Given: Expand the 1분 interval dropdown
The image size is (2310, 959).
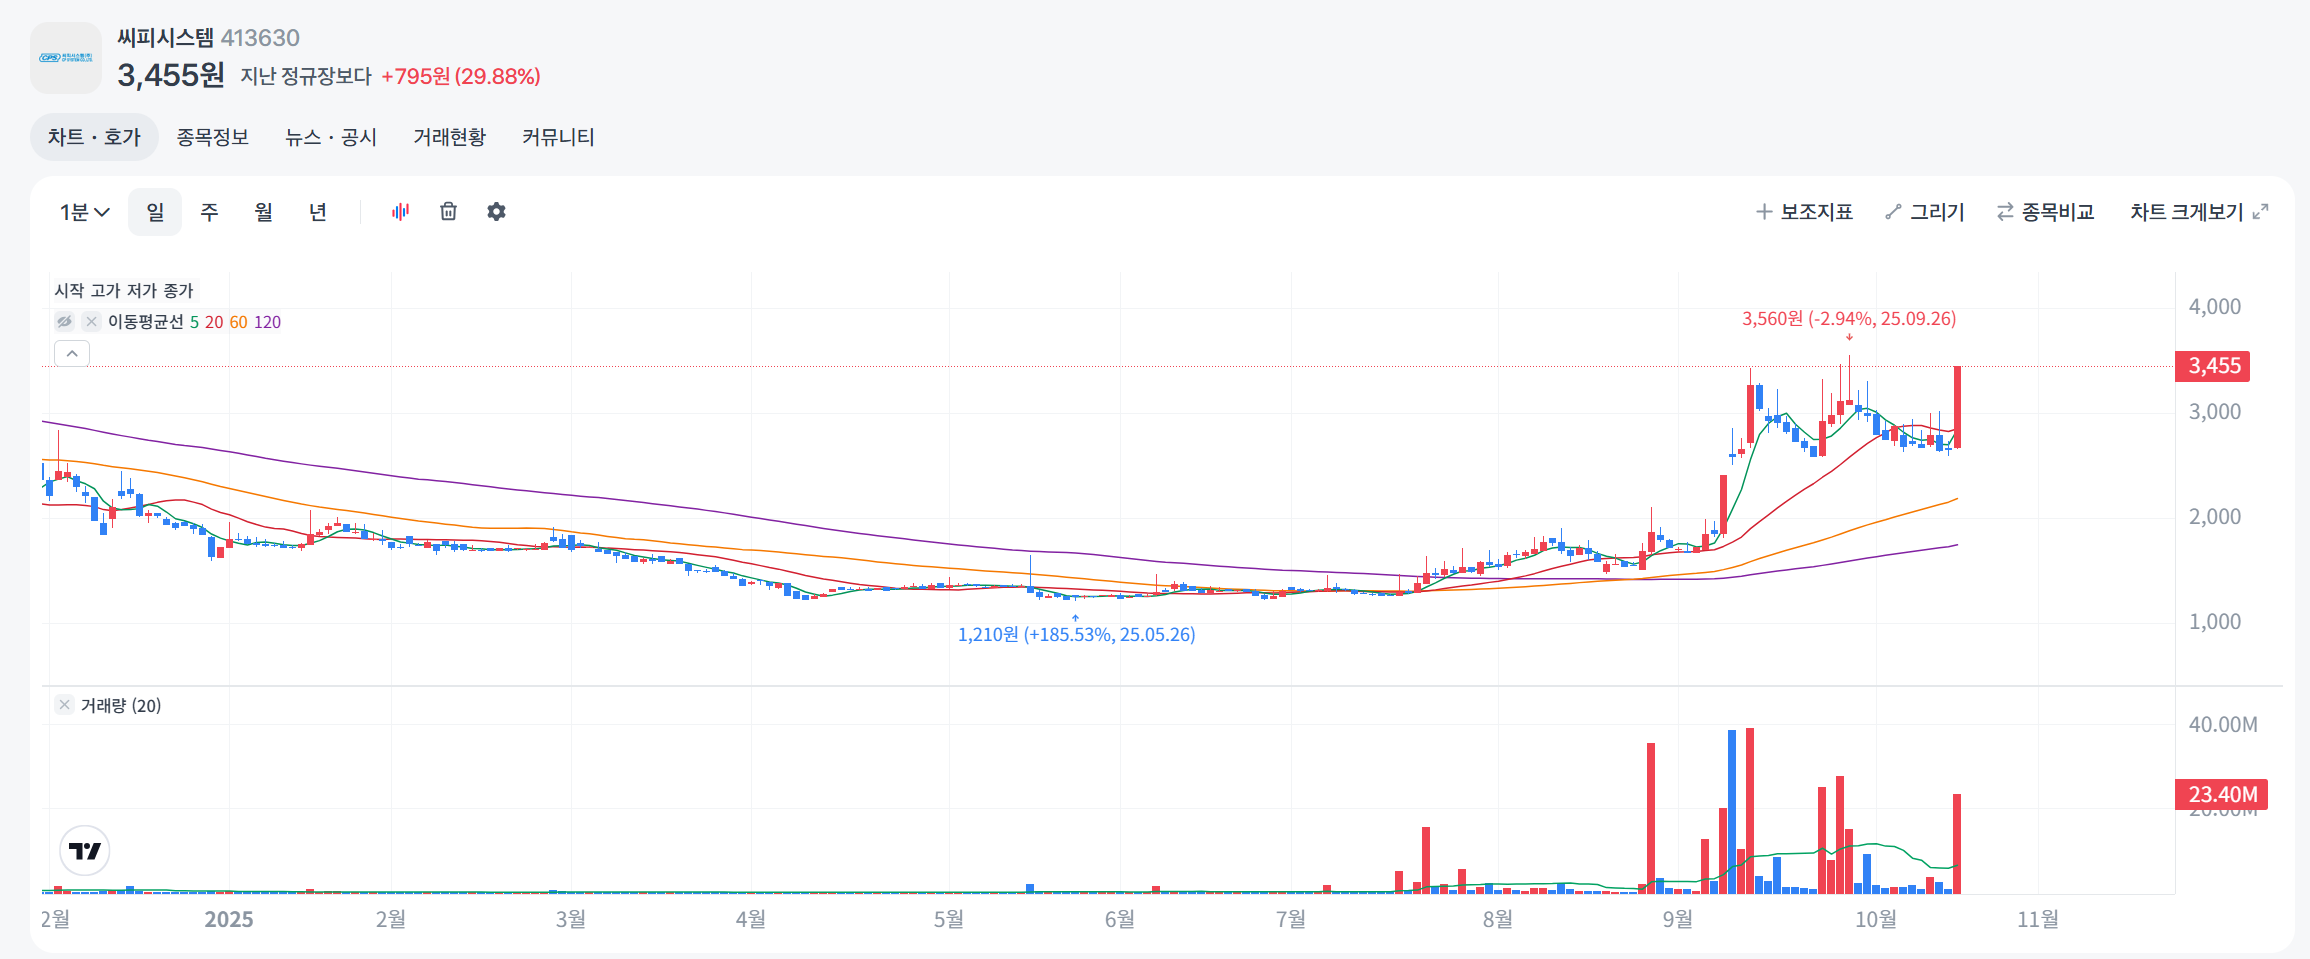Looking at the screenshot, I should coord(85,212).
